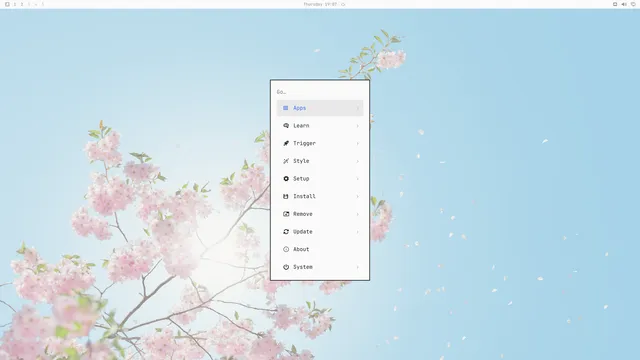Click the System label text
This screenshot has height=360, width=640.
coord(302,267)
